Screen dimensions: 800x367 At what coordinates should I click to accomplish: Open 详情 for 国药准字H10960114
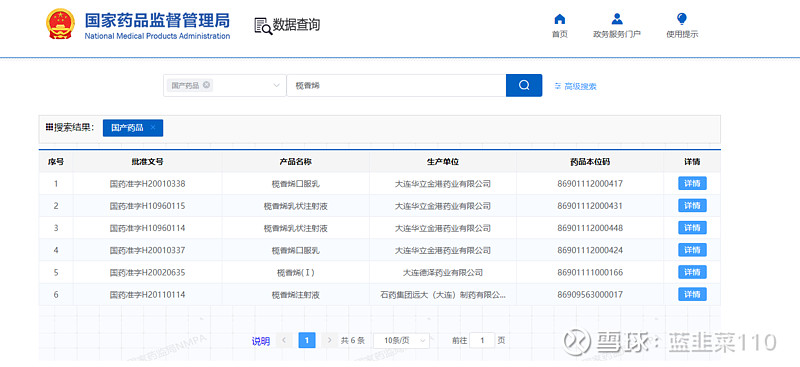coord(692,228)
